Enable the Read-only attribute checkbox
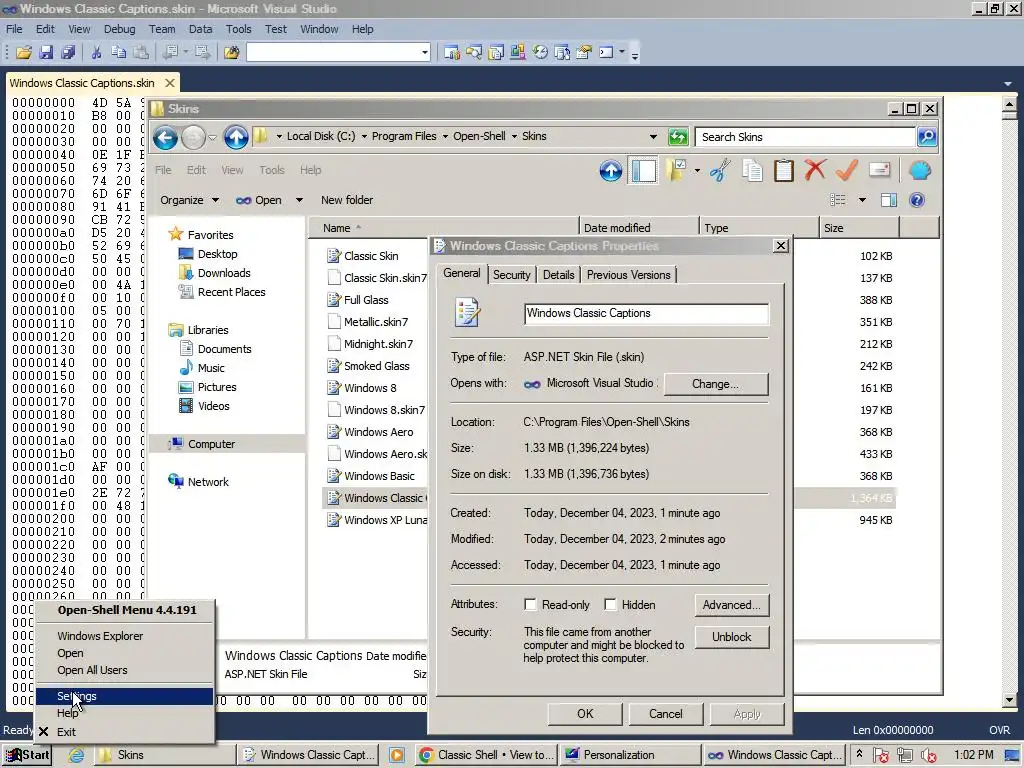This screenshot has width=1024, height=768. tap(530, 605)
